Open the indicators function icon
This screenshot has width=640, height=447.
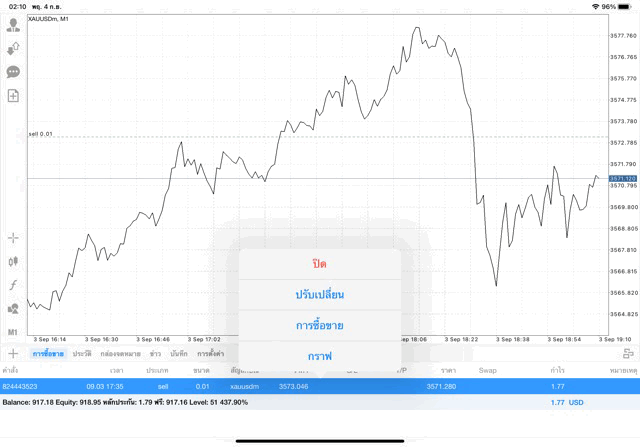point(13,285)
